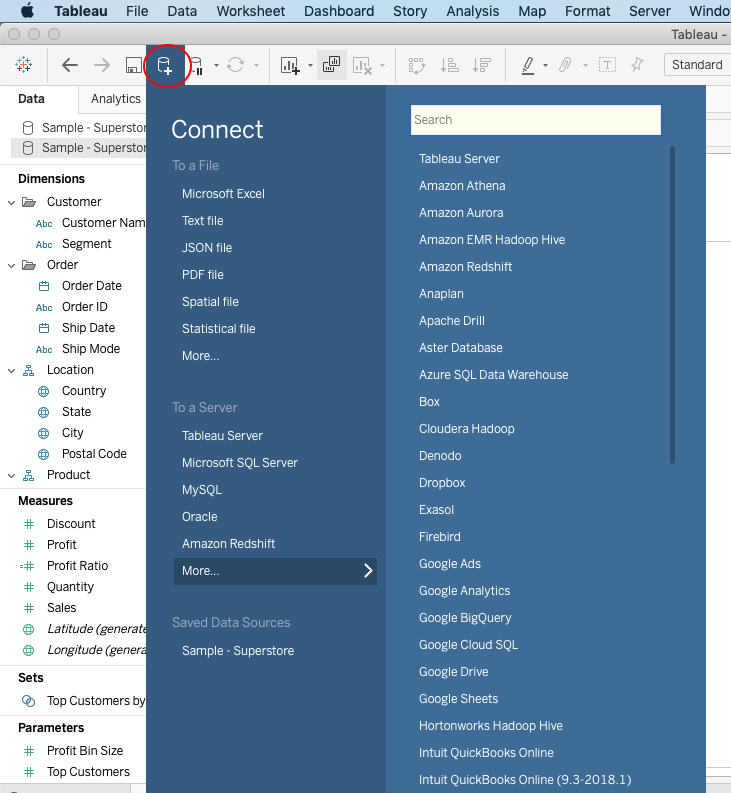Screen dimensions: 731x793
Task: Connect to MySQL server
Action: (x=202, y=490)
